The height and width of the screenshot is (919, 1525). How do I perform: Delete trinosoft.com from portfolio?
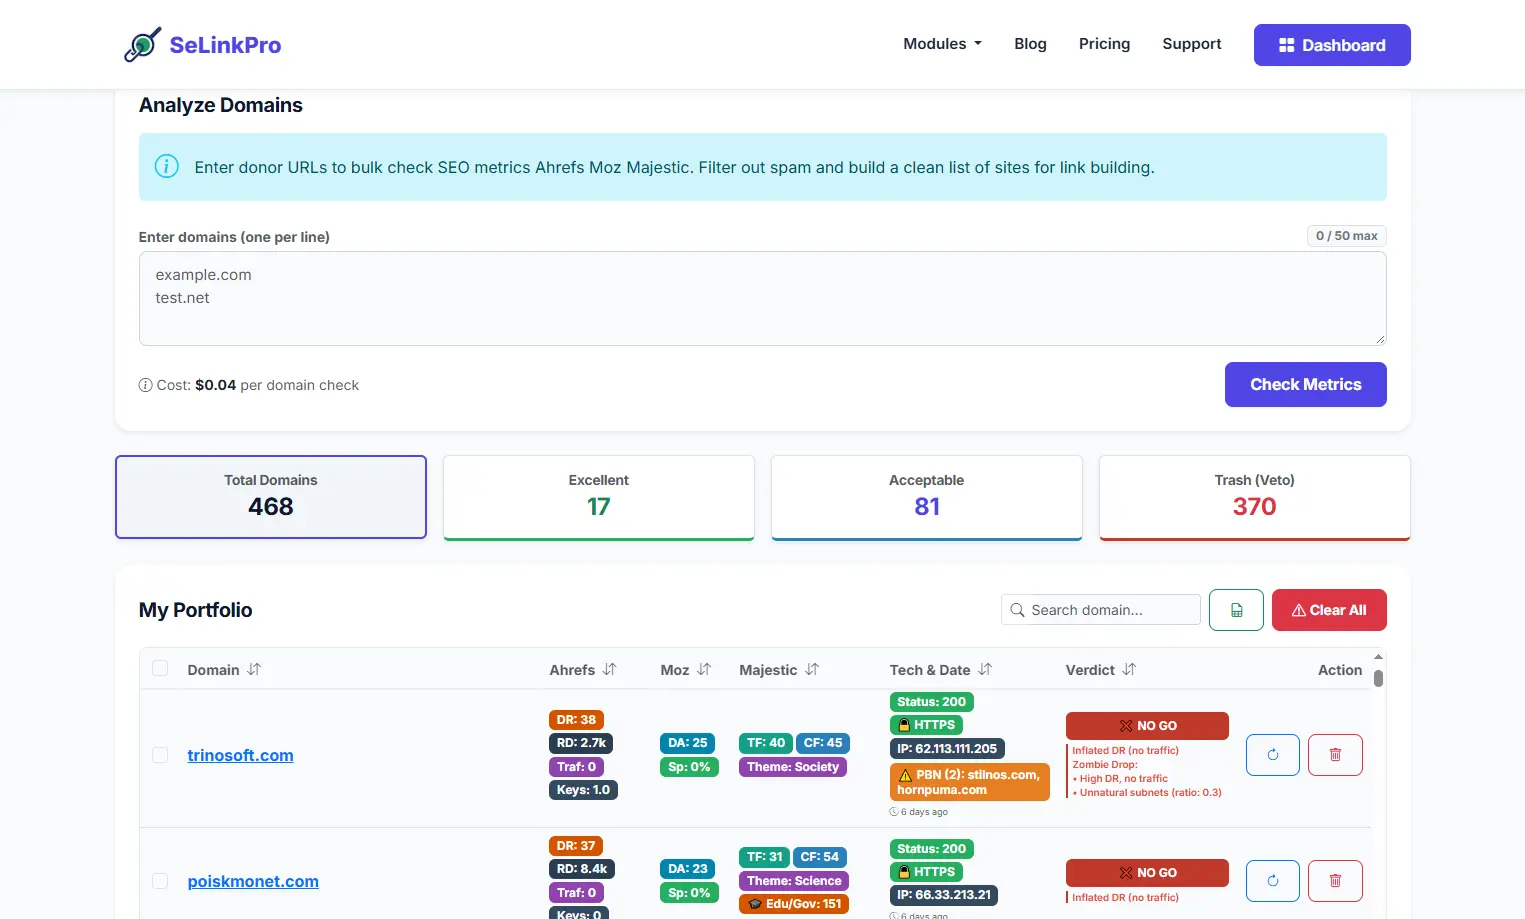point(1335,755)
